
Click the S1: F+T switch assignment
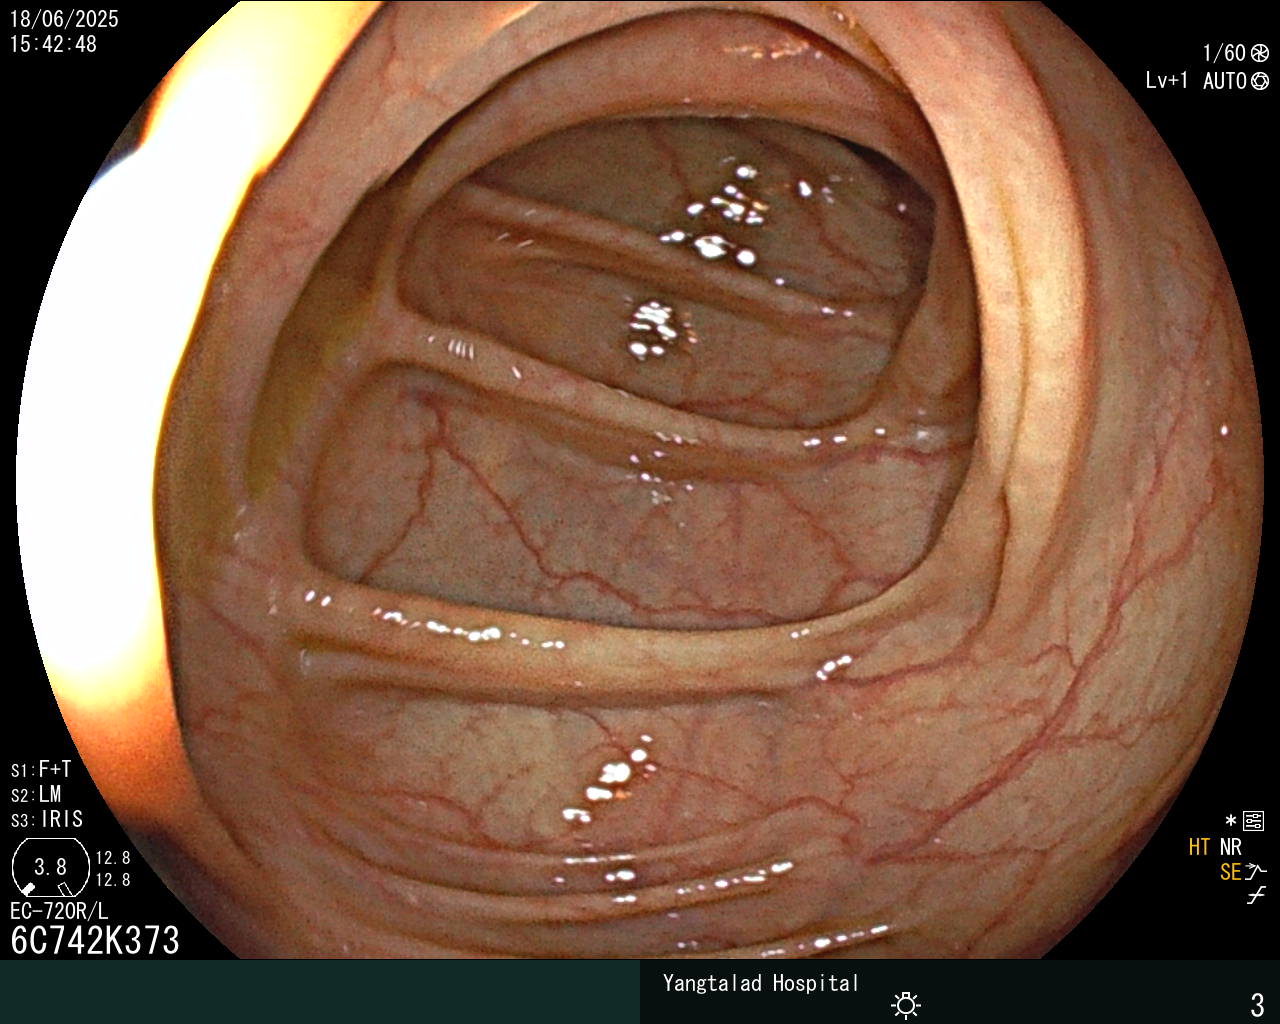pyautogui.click(x=41, y=770)
